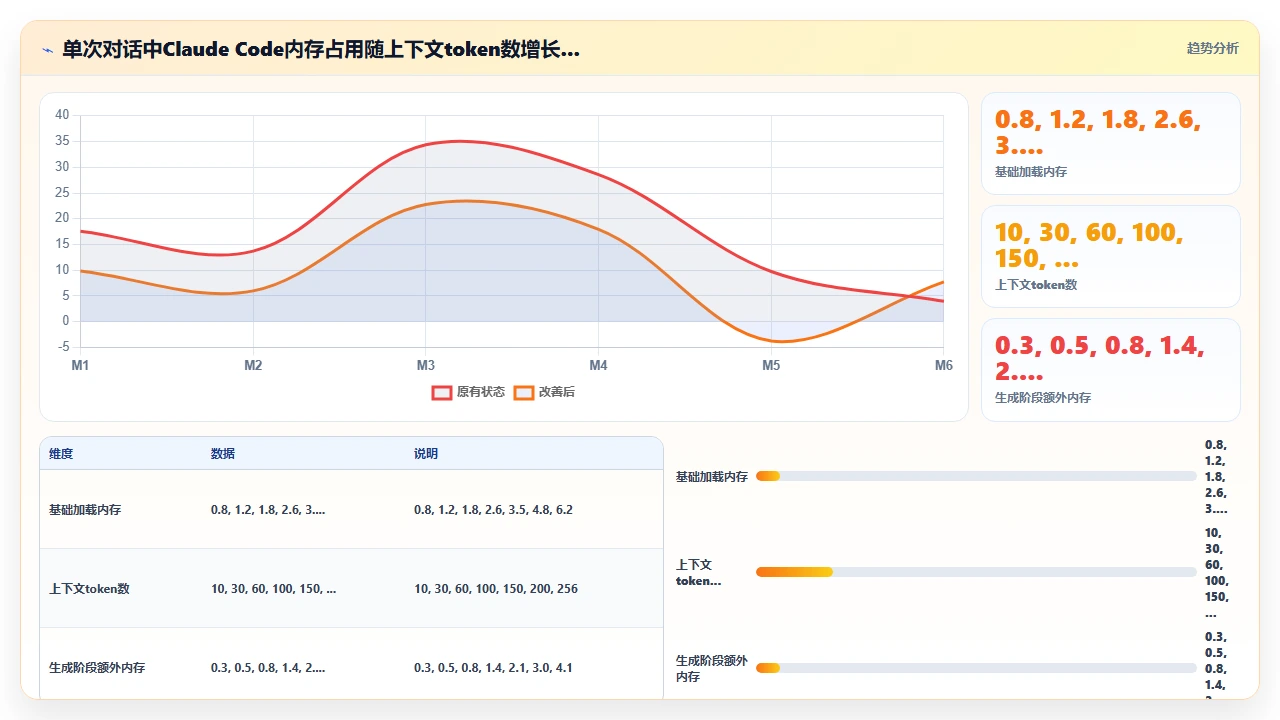Click the 上下文token progress bar
The image size is (1280, 720).
(x=976, y=572)
